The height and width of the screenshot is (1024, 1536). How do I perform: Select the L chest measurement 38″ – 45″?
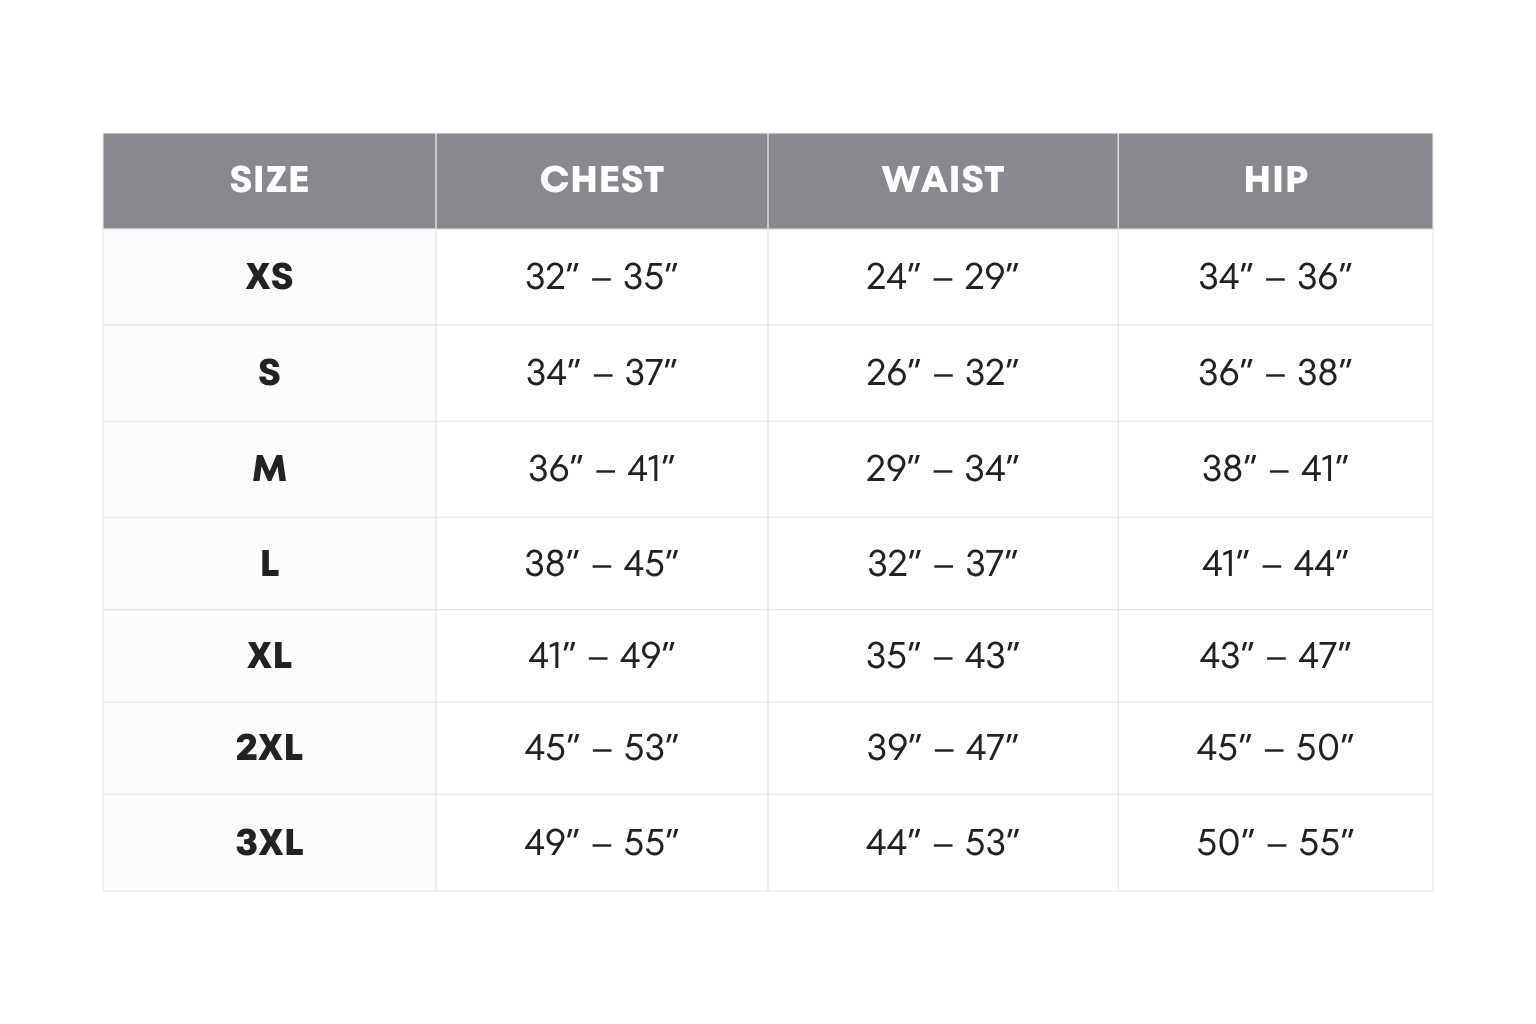pyautogui.click(x=601, y=564)
